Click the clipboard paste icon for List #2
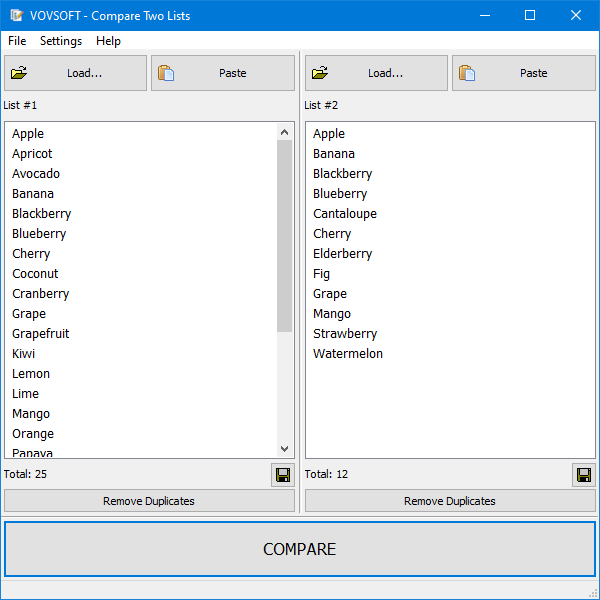This screenshot has width=600, height=600. coord(467,73)
